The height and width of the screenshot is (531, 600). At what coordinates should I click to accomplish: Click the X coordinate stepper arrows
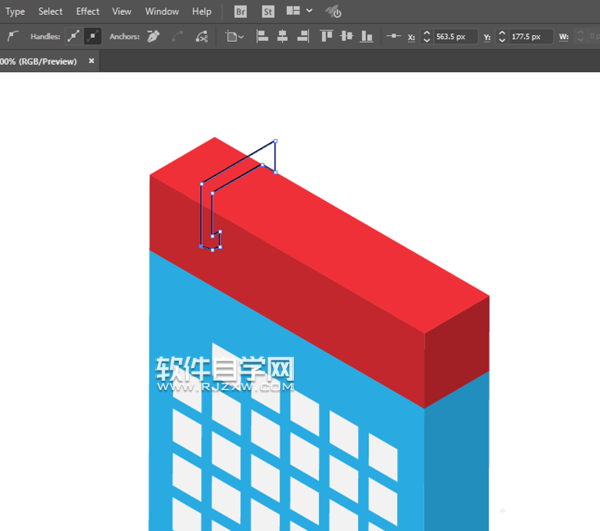[x=427, y=36]
